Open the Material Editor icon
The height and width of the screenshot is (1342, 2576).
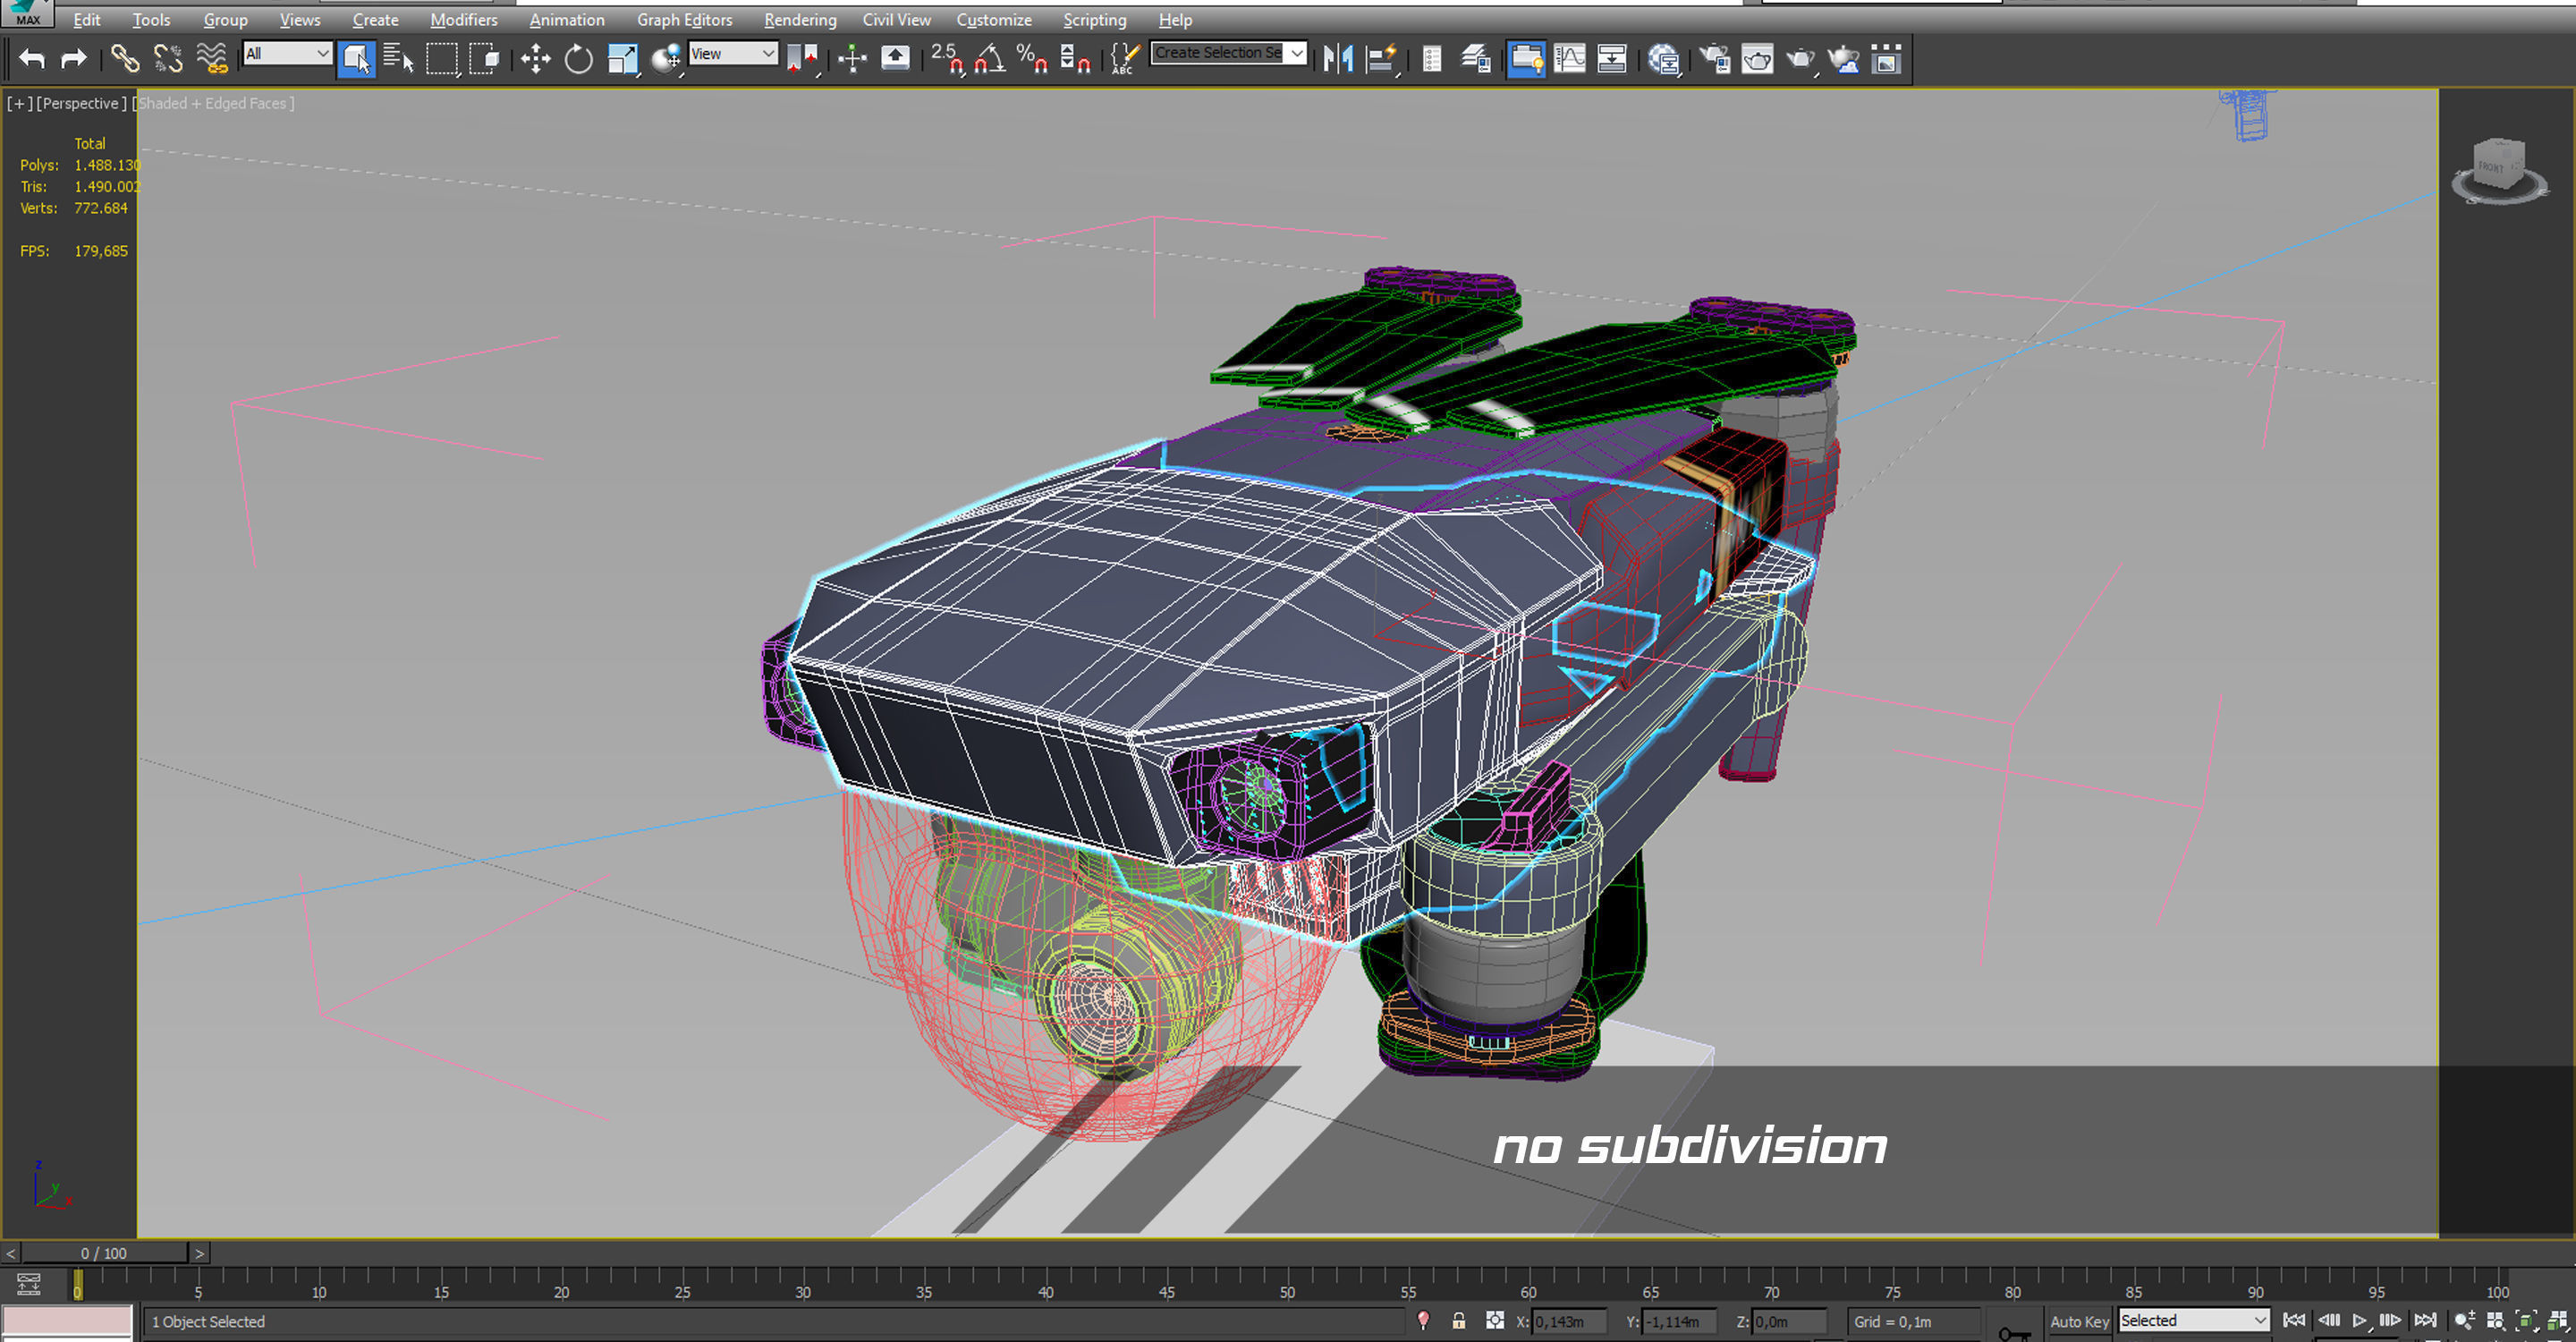click(1663, 60)
